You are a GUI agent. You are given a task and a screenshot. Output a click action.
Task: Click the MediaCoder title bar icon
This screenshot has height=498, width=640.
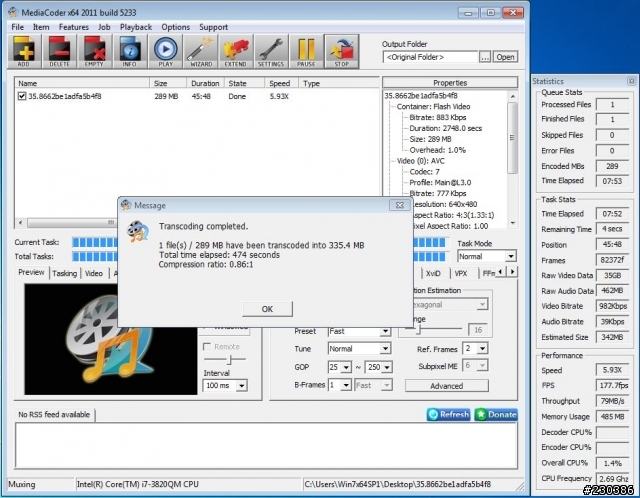click(13, 12)
